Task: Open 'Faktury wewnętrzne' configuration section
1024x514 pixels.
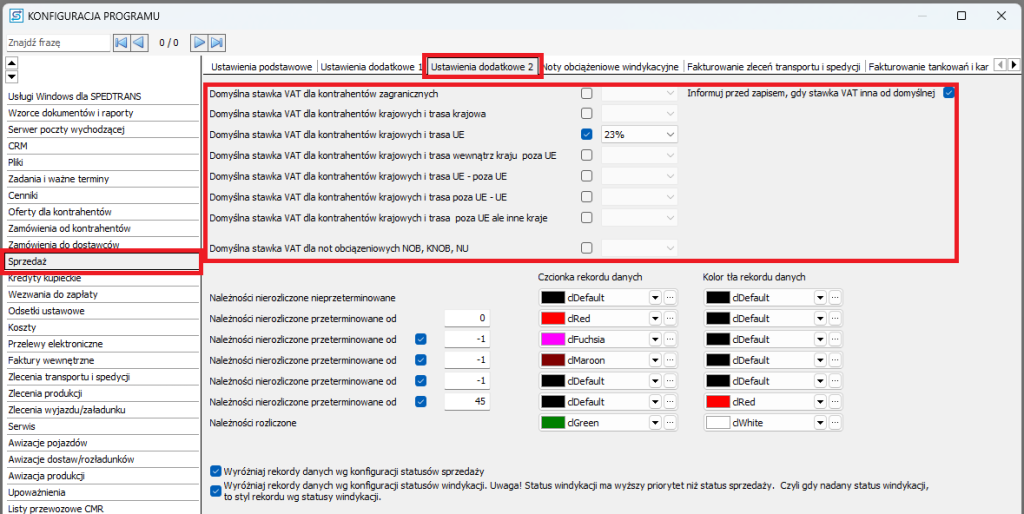Action: point(51,360)
